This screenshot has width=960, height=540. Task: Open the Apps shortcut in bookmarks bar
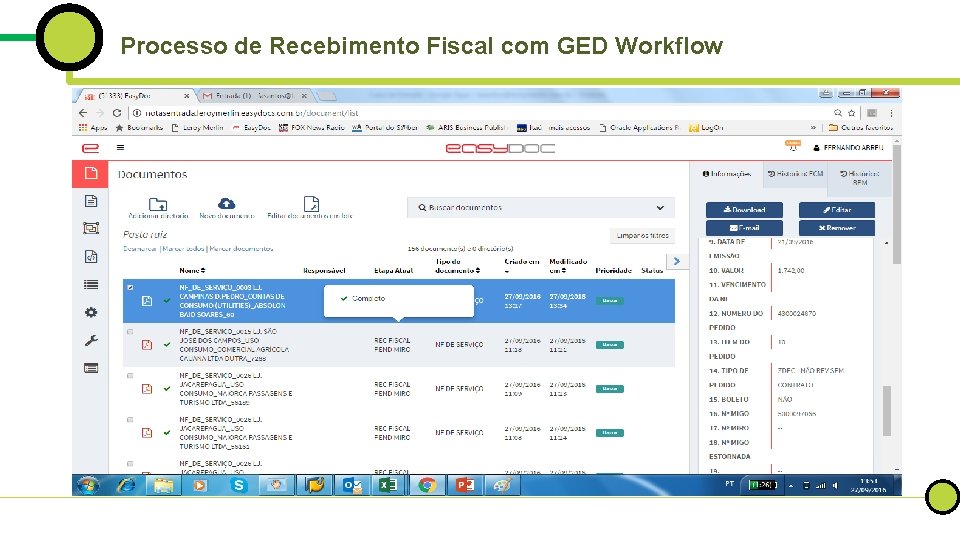pyautogui.click(x=92, y=127)
